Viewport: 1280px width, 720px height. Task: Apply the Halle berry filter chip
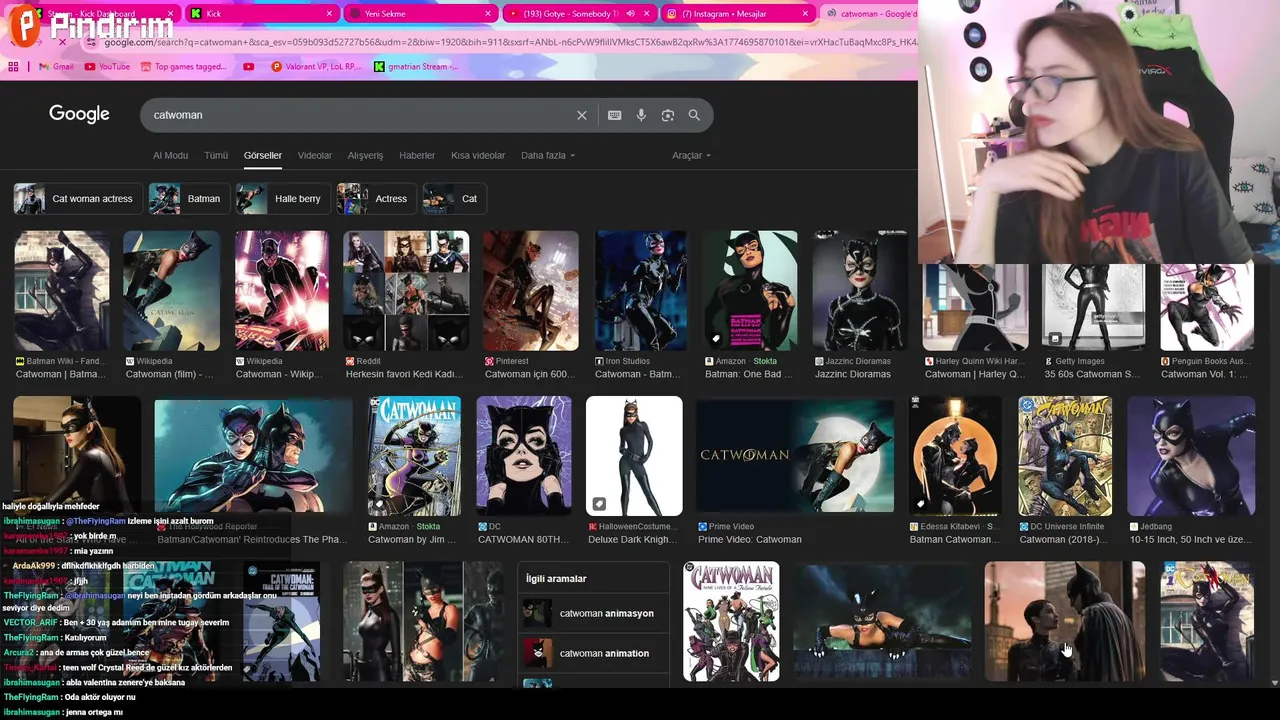283,199
